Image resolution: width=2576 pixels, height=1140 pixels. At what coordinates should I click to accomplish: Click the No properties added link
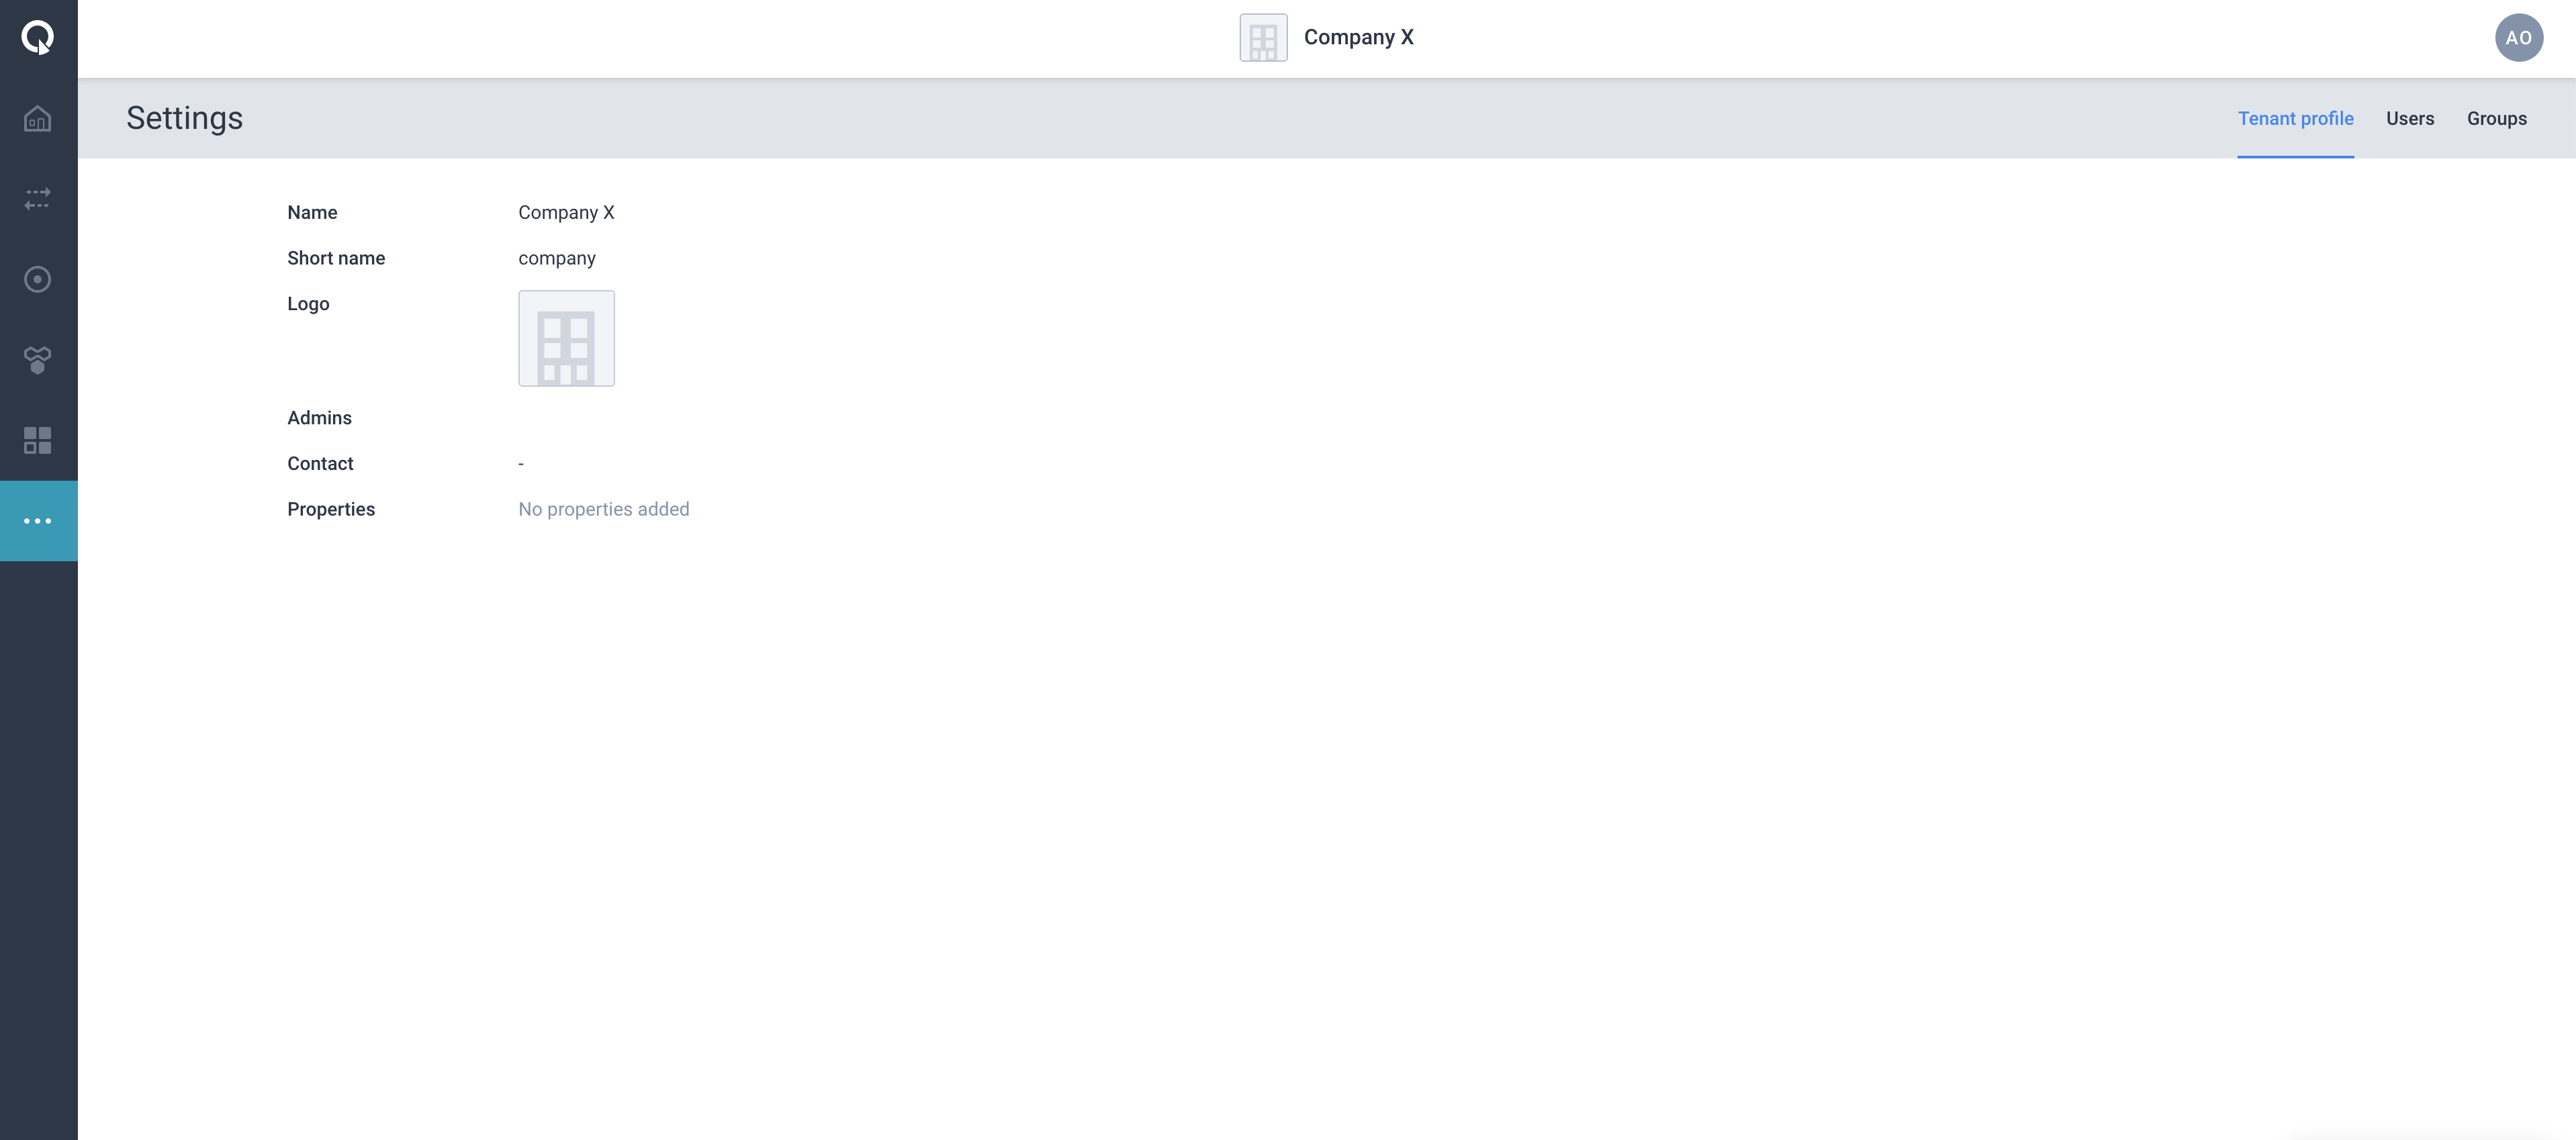point(603,508)
